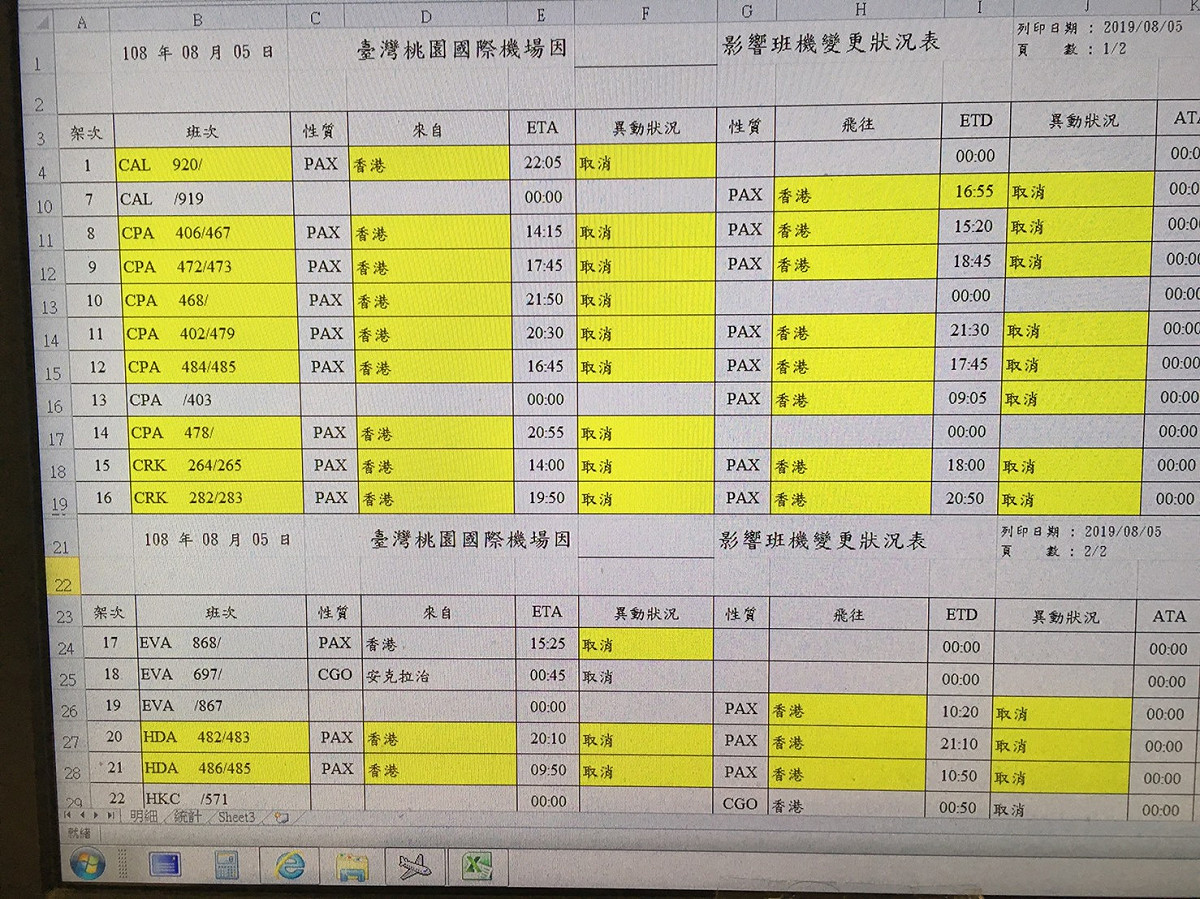Select cell with flight HDA 486/485
This screenshot has width=1200, height=899.
[x=224, y=769]
